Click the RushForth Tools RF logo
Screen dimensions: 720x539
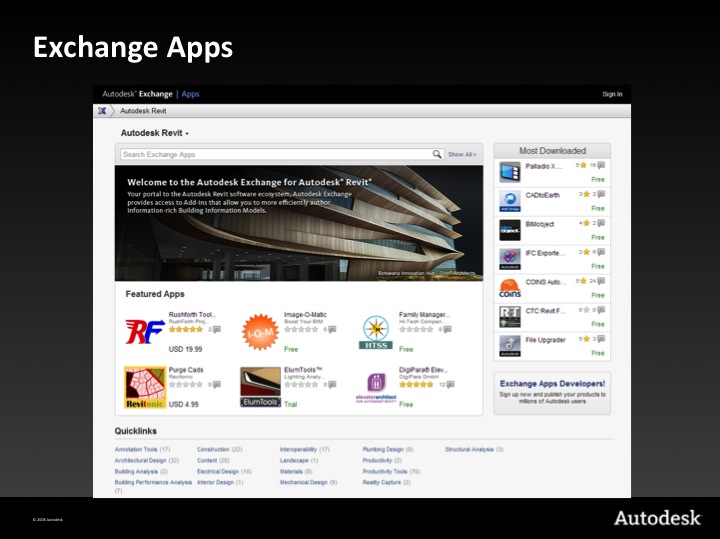tap(145, 331)
